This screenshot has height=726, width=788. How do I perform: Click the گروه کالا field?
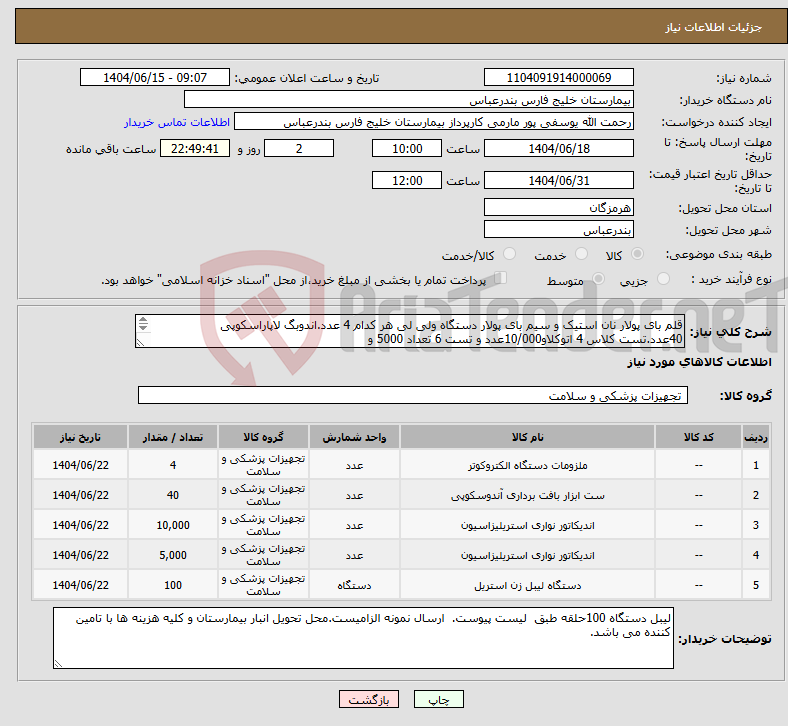point(410,396)
